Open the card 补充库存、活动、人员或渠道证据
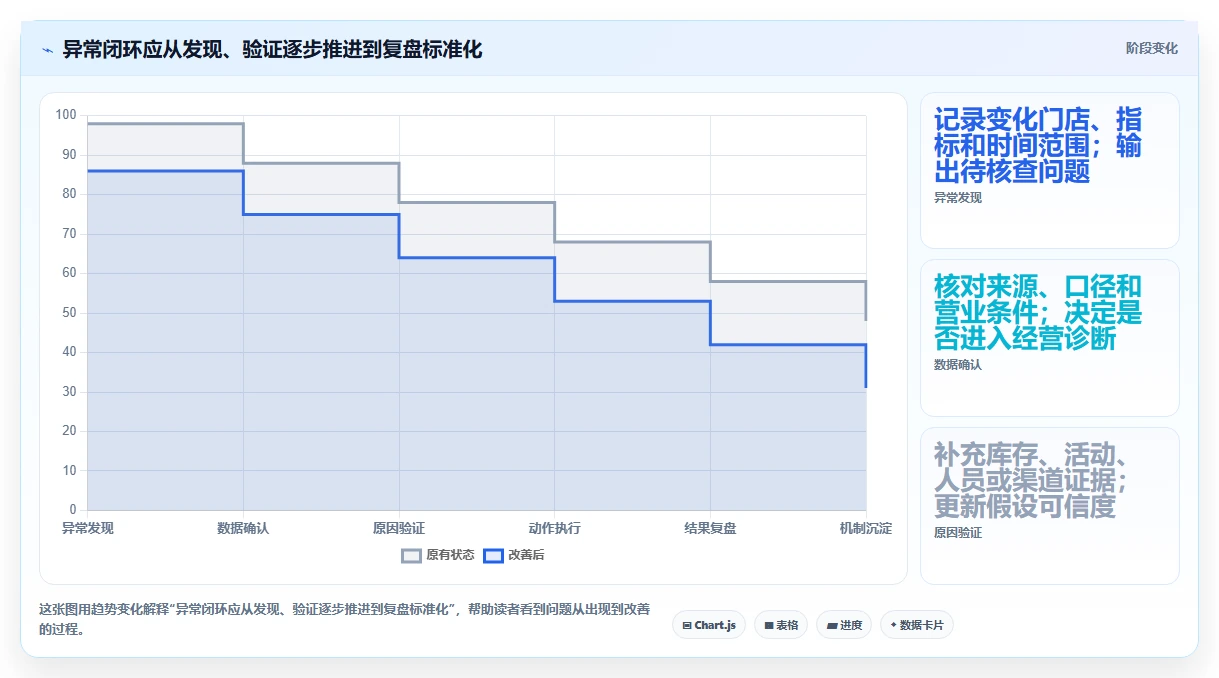This screenshot has height=678, width=1219. (1050, 506)
